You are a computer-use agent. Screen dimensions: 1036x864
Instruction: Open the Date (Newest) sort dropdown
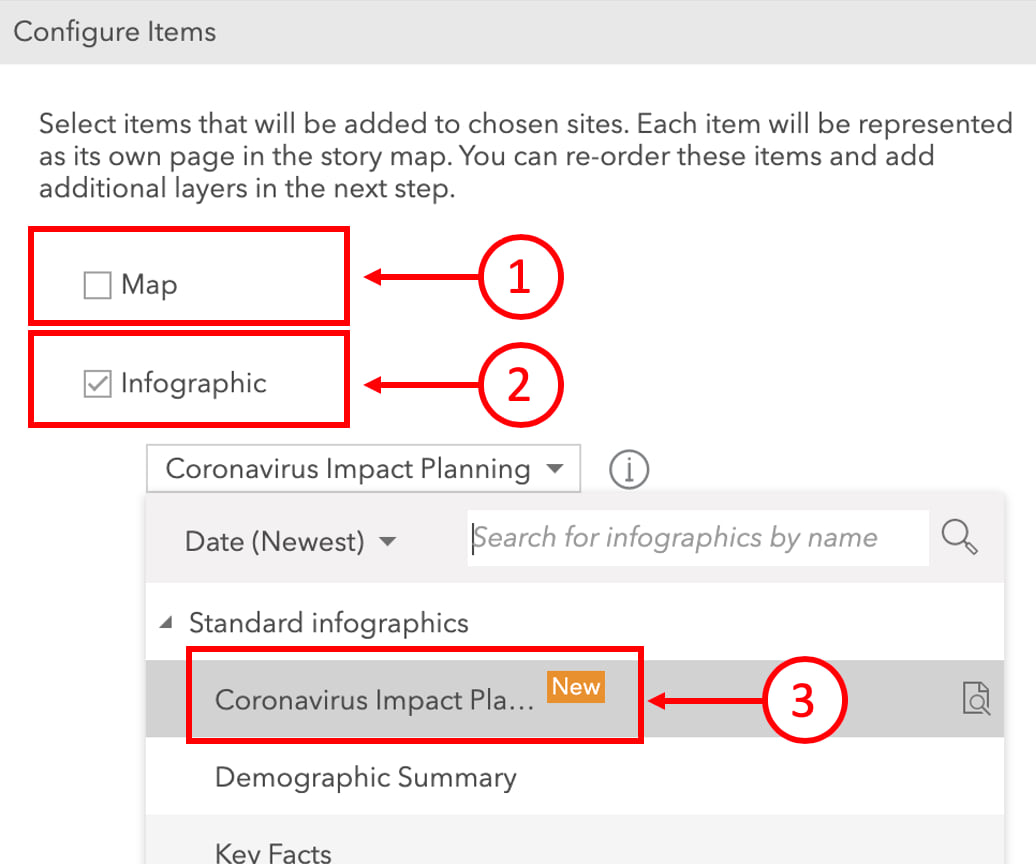290,542
